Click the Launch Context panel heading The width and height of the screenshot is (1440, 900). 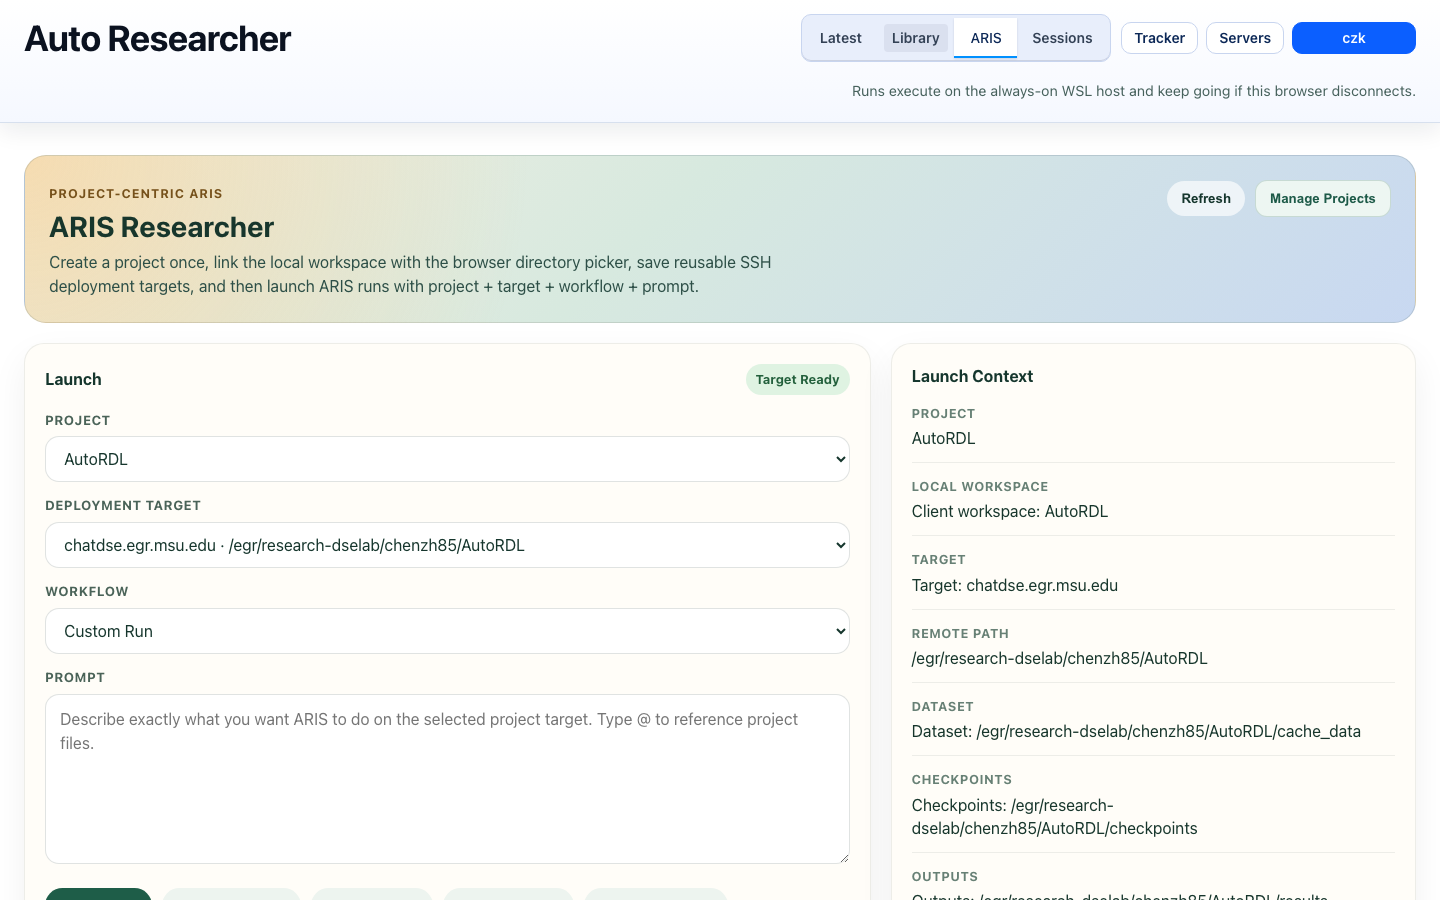[x=972, y=376]
